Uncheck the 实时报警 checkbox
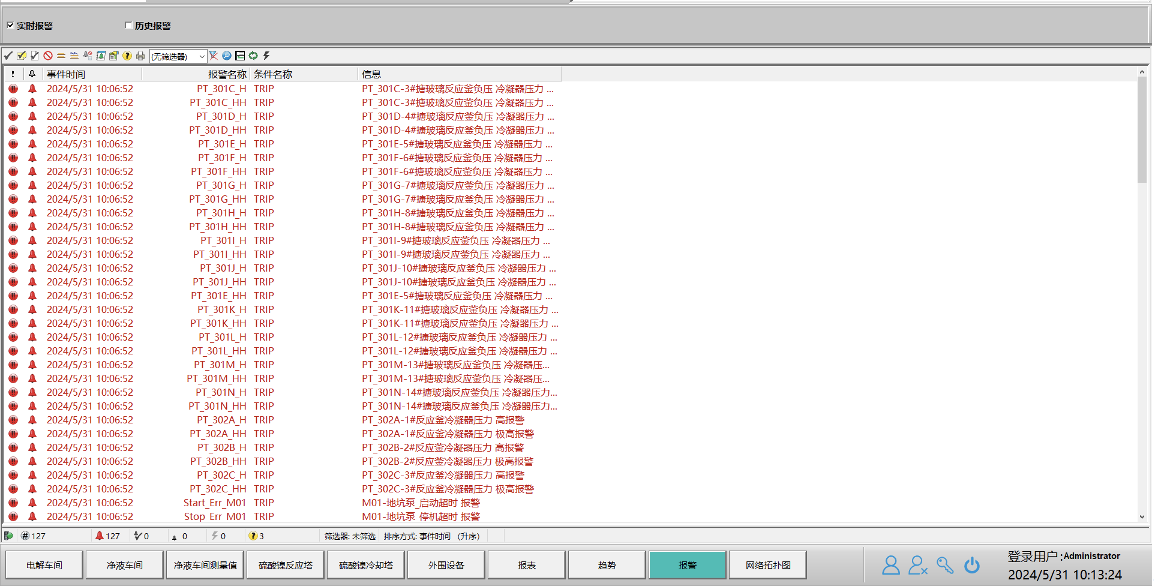This screenshot has height=588, width=1154. click(x=10, y=25)
